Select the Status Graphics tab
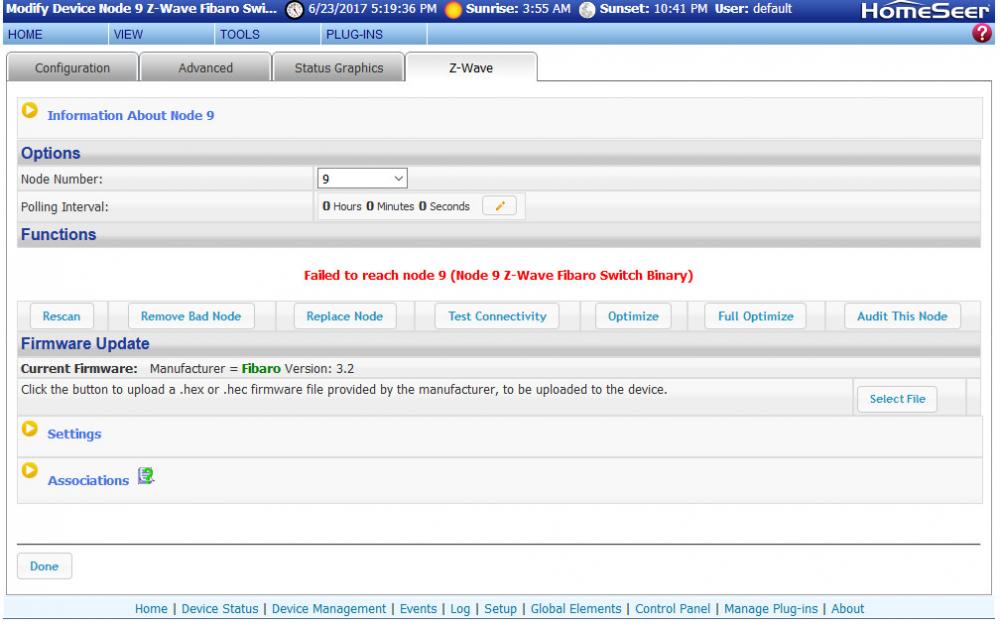 tap(338, 68)
